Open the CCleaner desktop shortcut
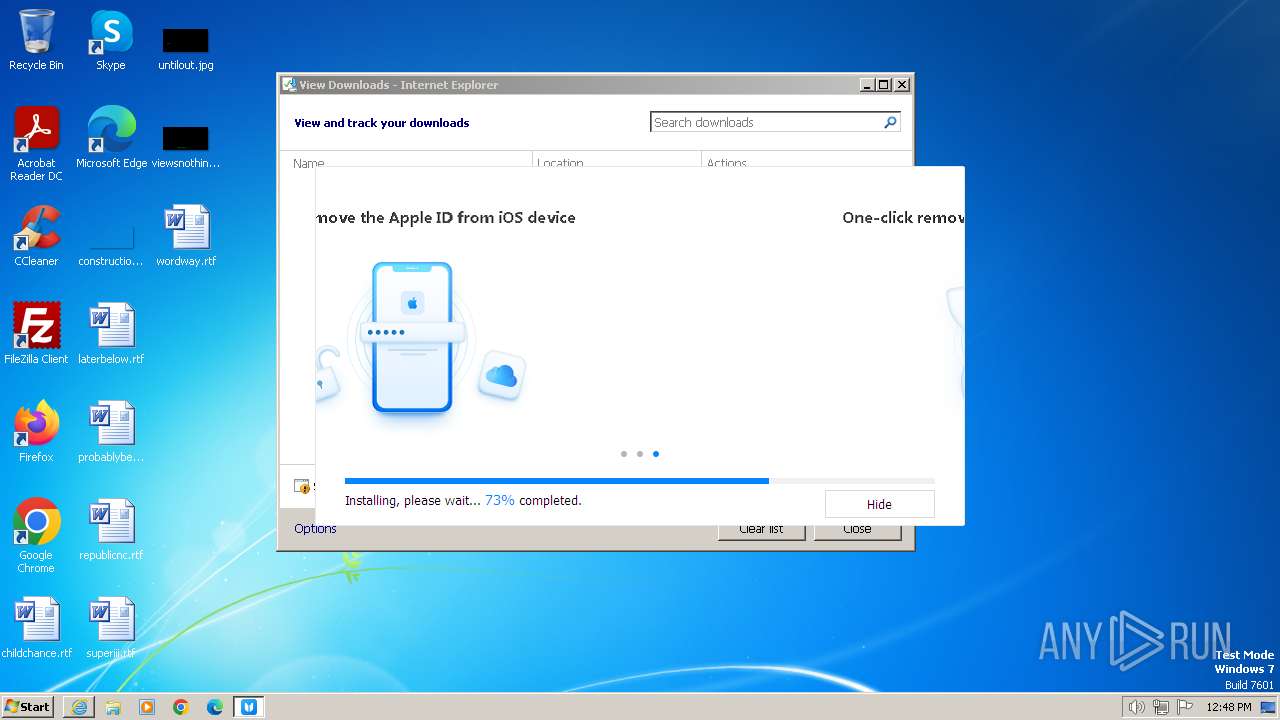Screen dimensions: 1280x720 coord(36,236)
